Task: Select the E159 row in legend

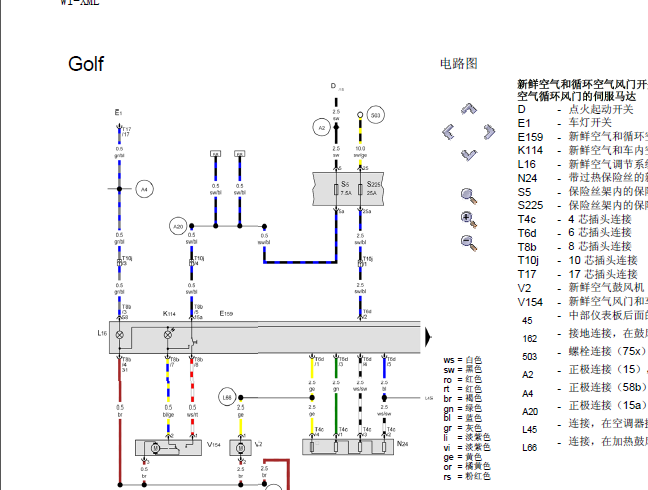Action: [583, 137]
